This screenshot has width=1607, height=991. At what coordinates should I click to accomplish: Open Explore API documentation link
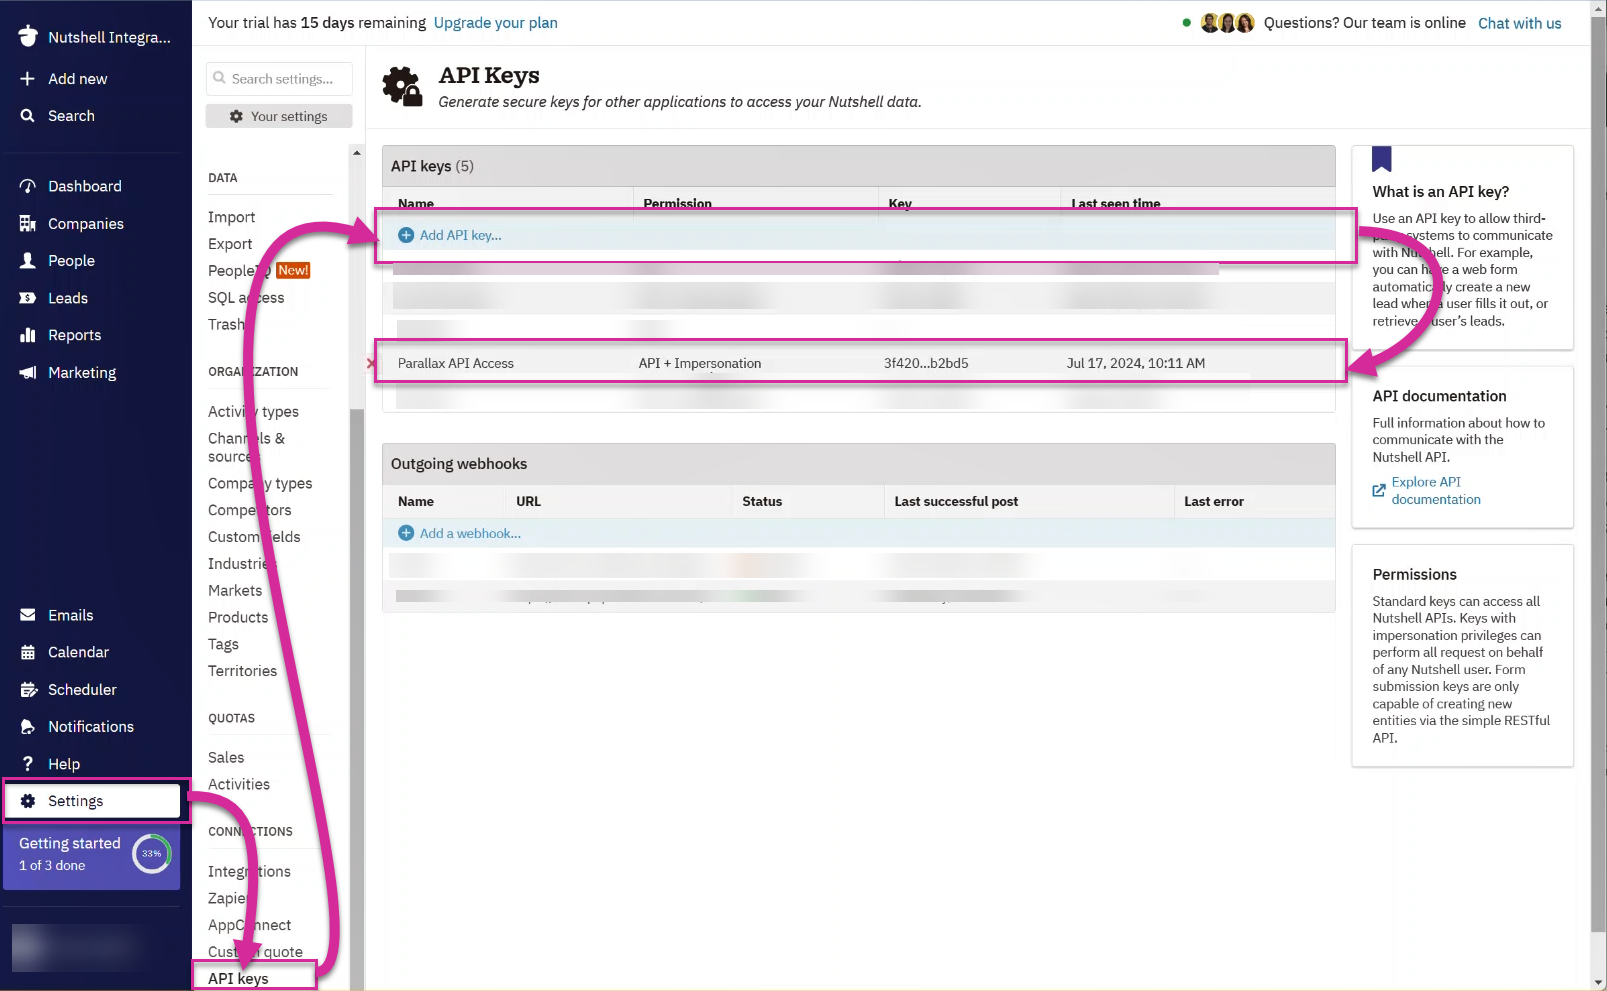click(1436, 490)
